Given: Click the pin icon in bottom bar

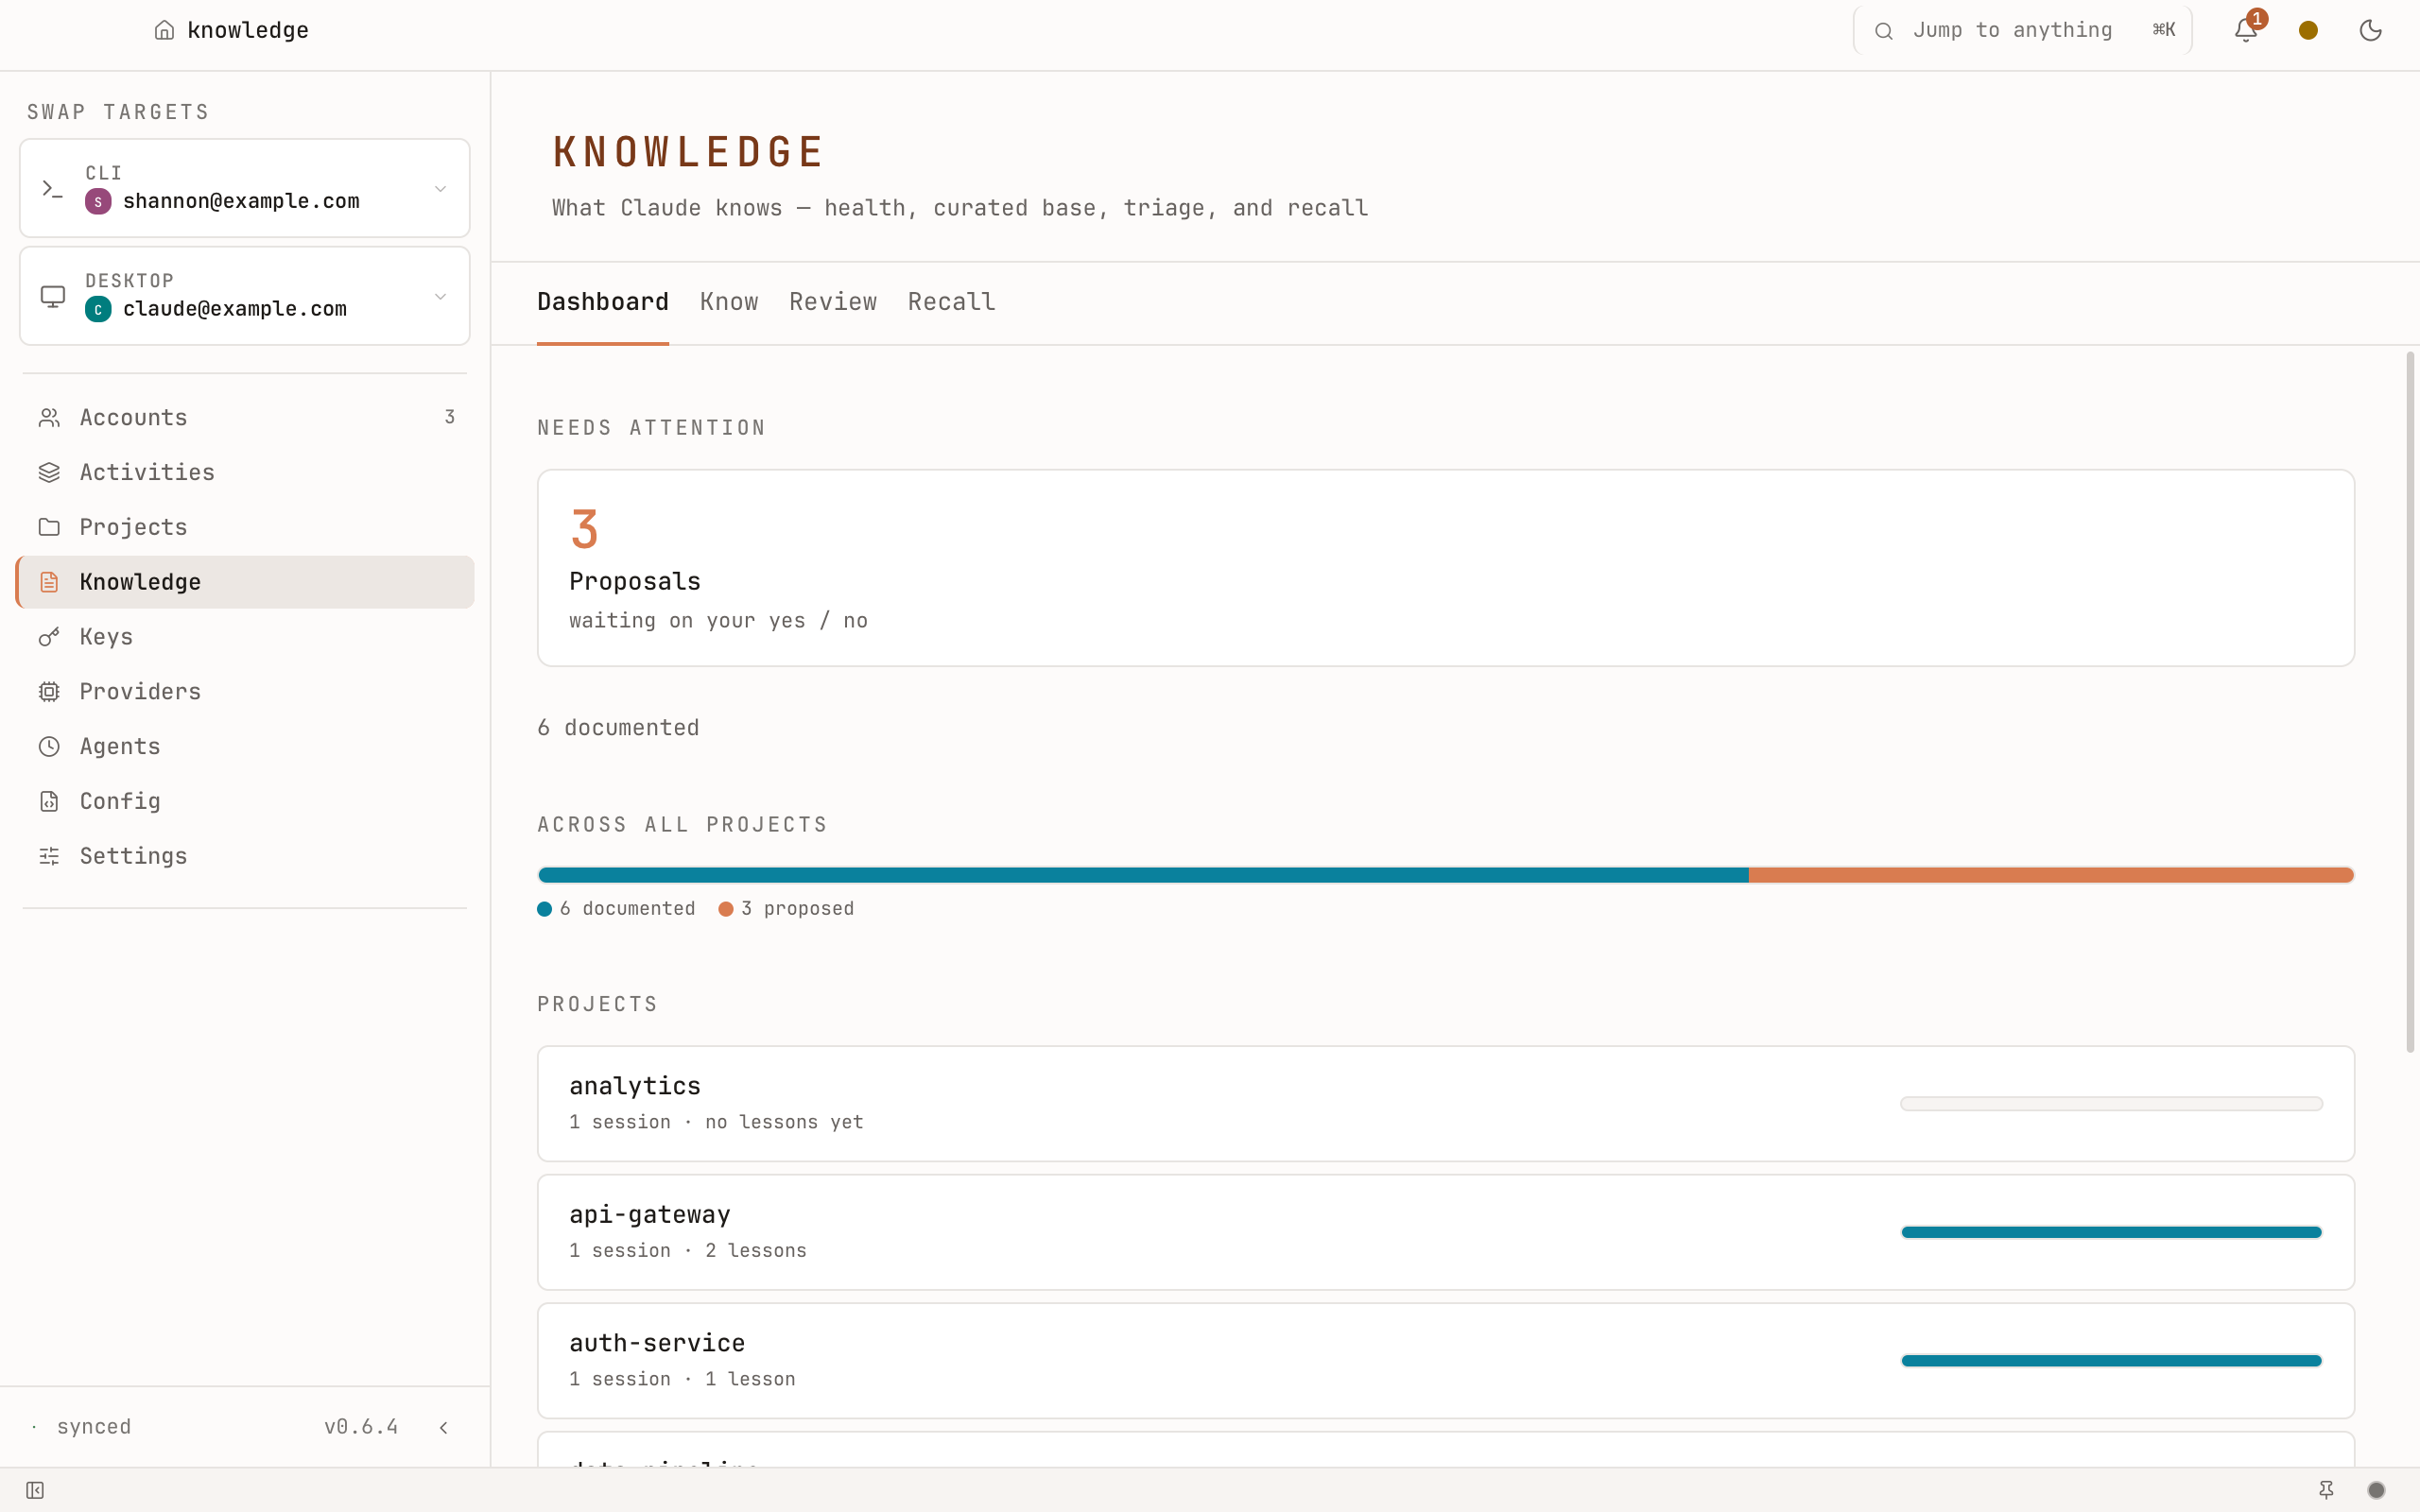Looking at the screenshot, I should pyautogui.click(x=2327, y=1490).
